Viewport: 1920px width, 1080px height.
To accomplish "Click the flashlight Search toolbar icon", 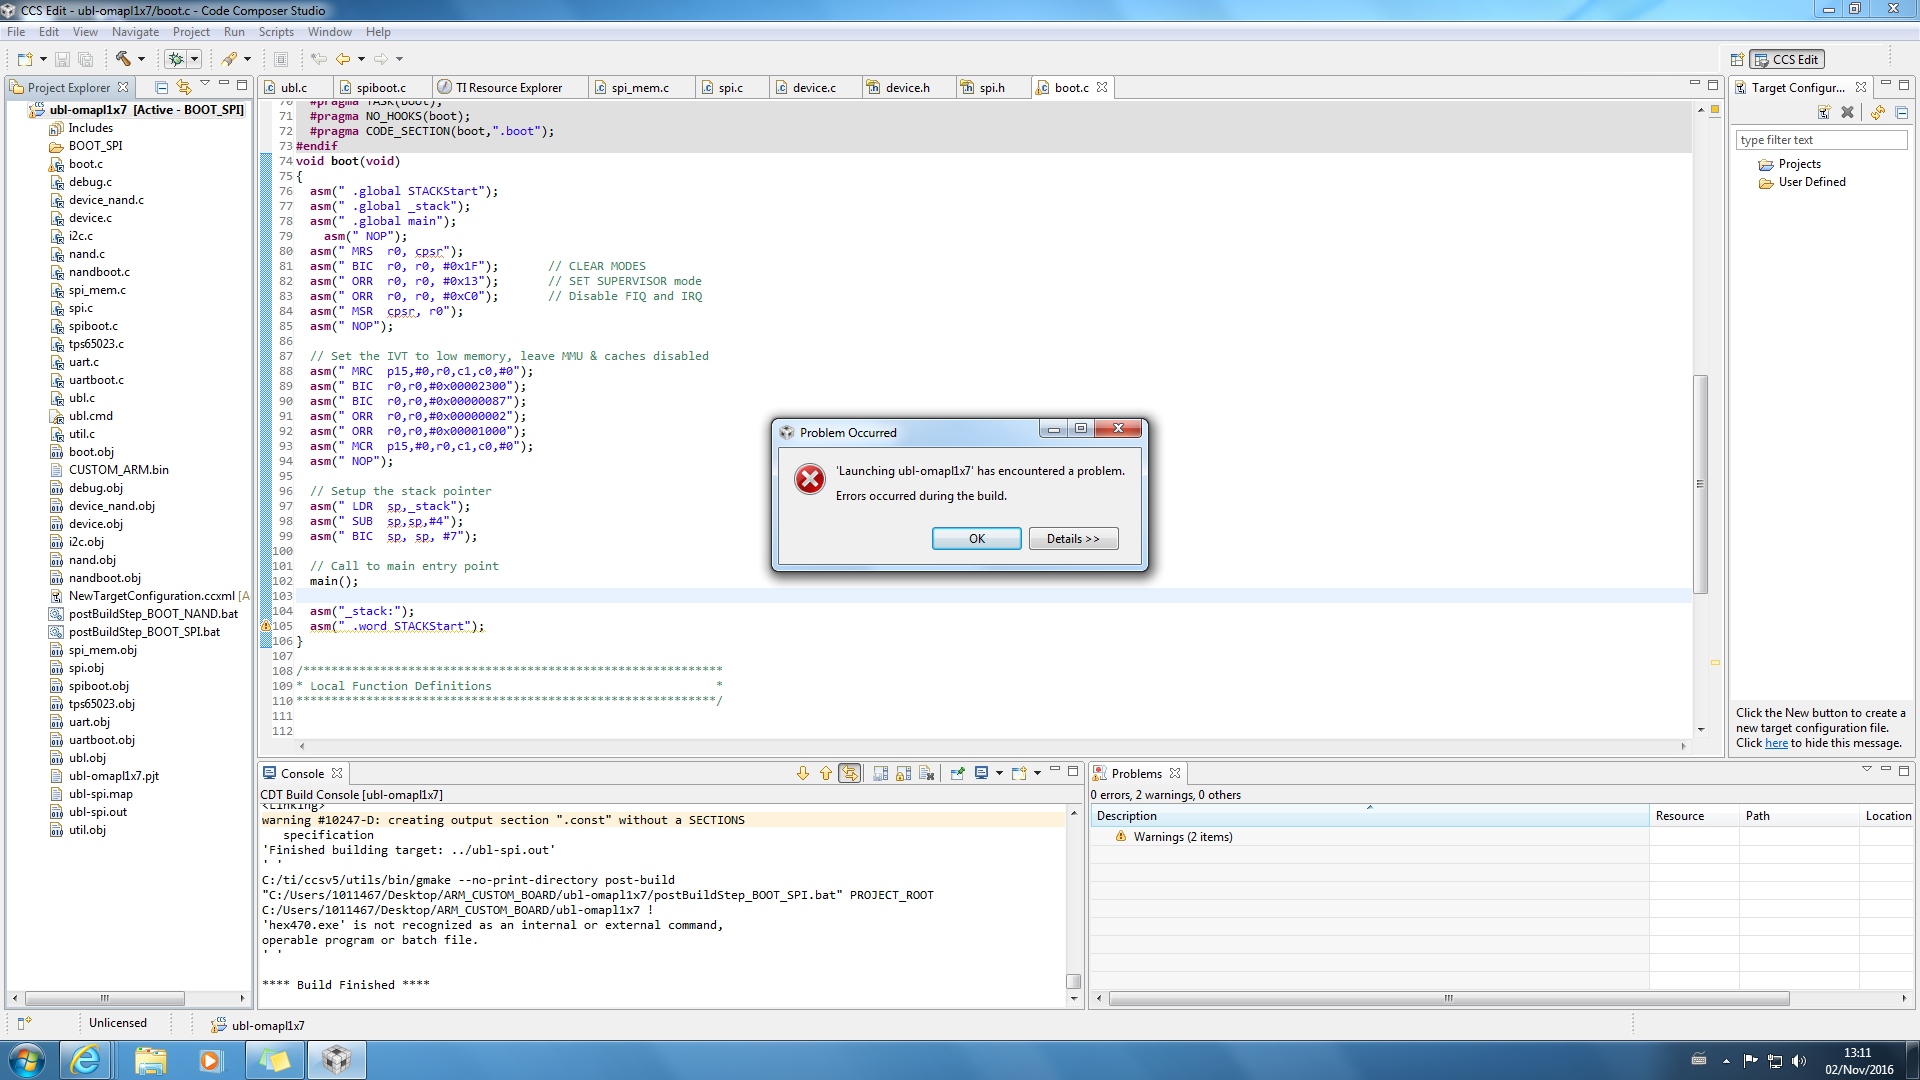I will (230, 59).
